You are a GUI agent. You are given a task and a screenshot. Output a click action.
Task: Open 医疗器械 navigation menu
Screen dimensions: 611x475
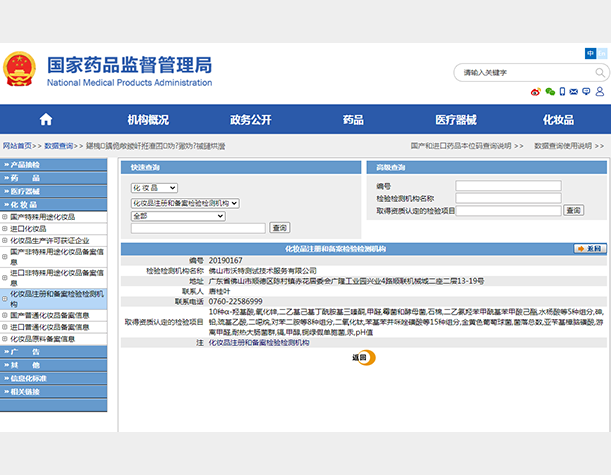(456, 120)
